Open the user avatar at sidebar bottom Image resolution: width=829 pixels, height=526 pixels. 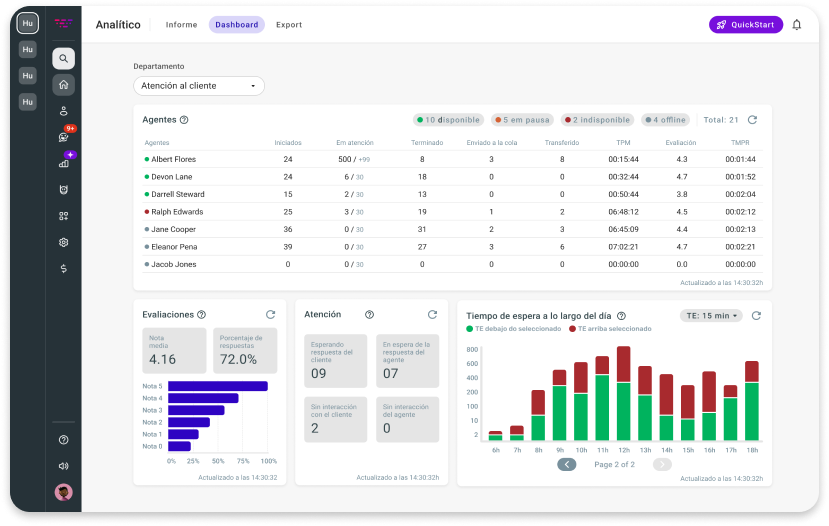click(x=63, y=492)
